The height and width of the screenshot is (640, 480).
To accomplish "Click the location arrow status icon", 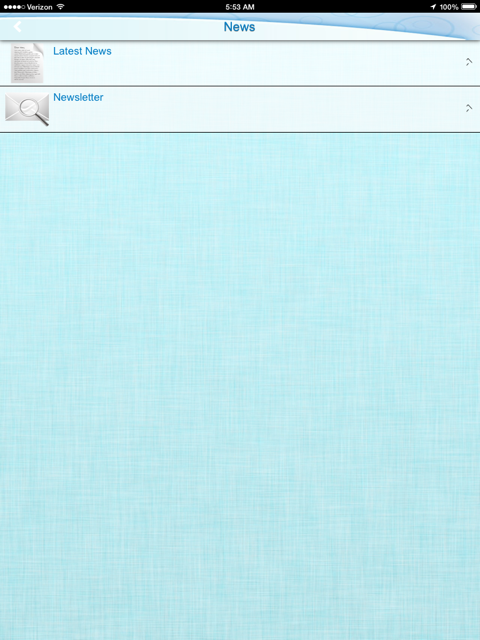I will point(433,7).
